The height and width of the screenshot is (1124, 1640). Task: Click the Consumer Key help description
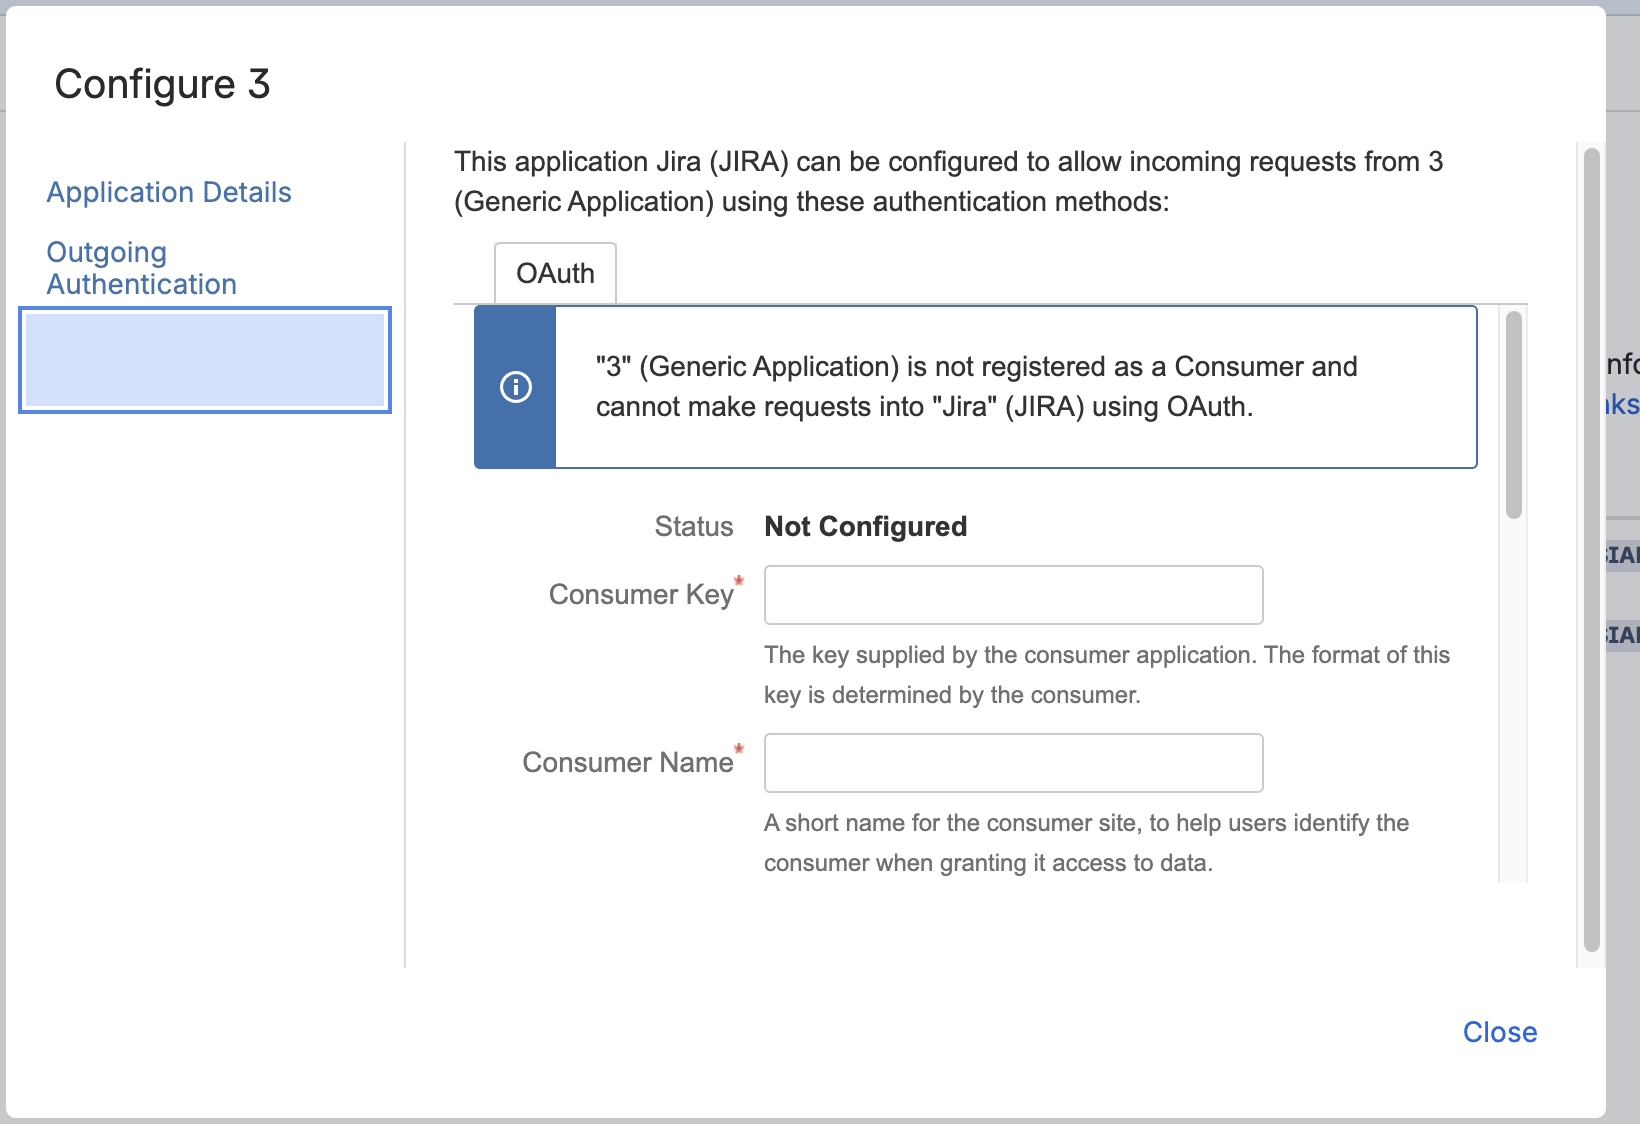(1106, 675)
